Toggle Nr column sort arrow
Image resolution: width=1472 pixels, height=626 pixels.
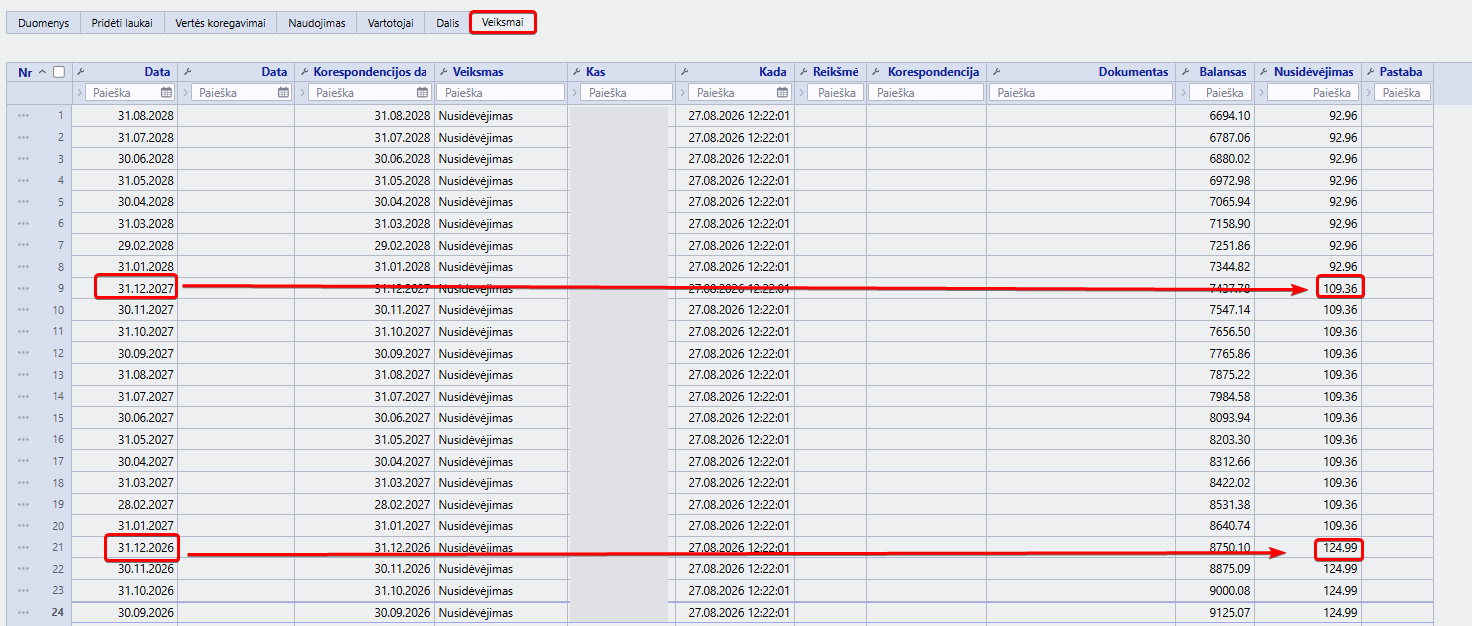pyautogui.click(x=42, y=72)
